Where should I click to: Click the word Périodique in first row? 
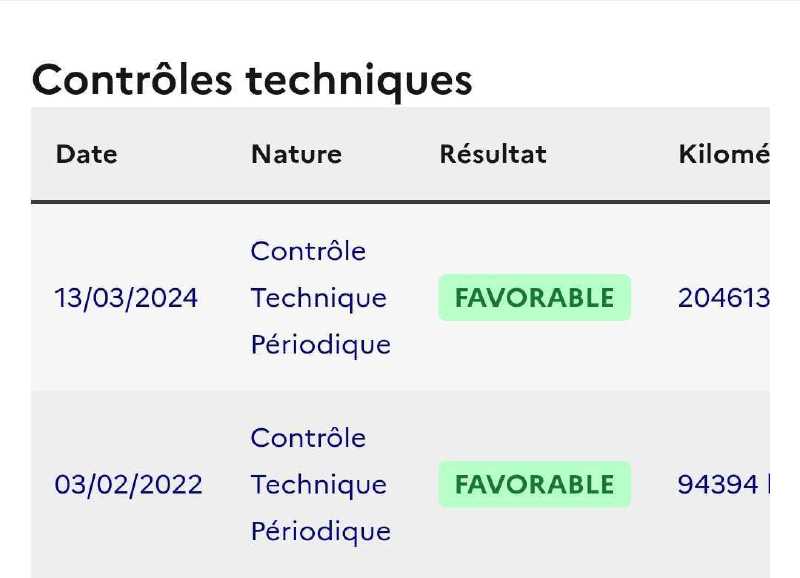pyautogui.click(x=321, y=345)
